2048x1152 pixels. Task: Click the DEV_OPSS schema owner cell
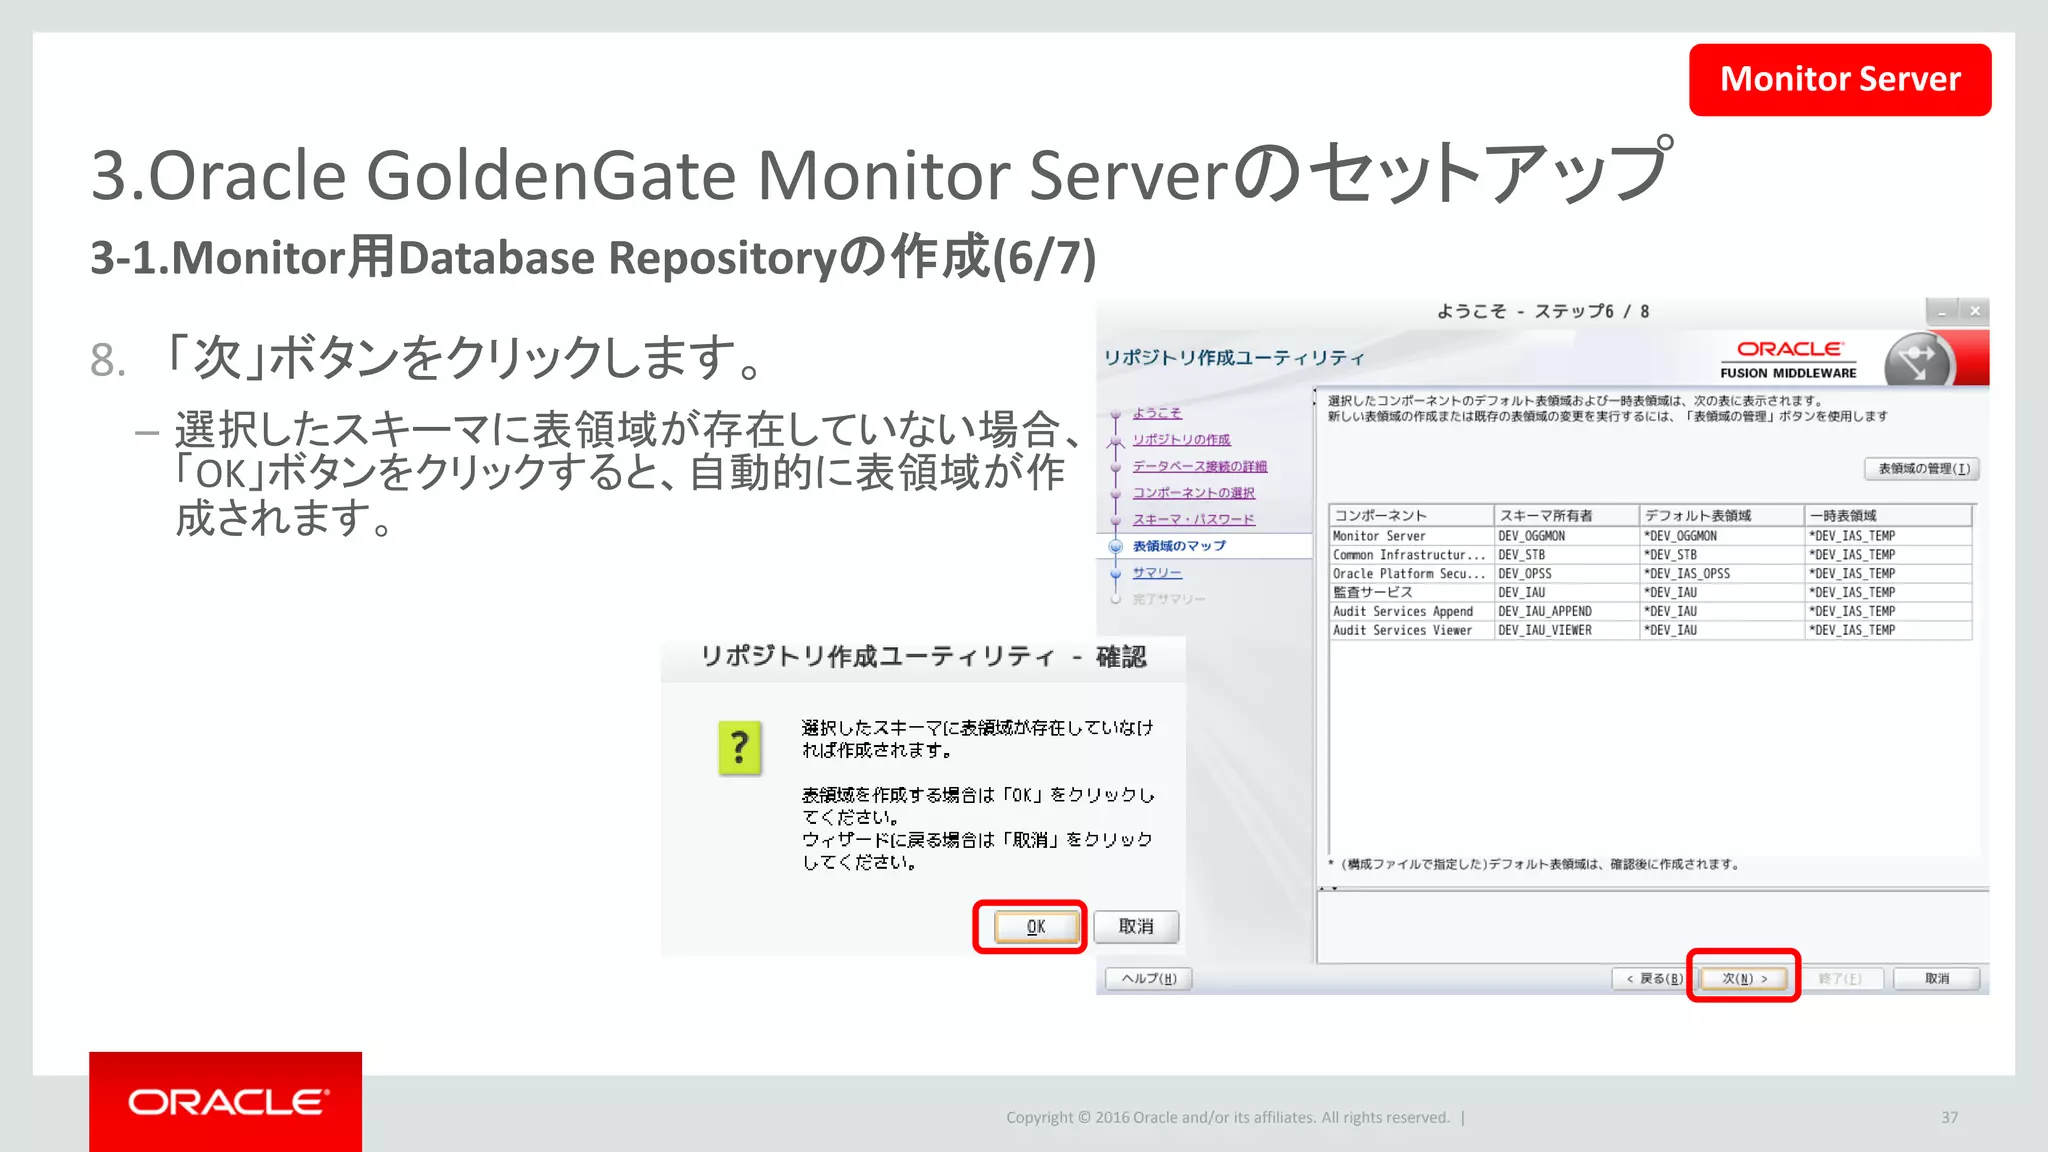click(x=1567, y=574)
